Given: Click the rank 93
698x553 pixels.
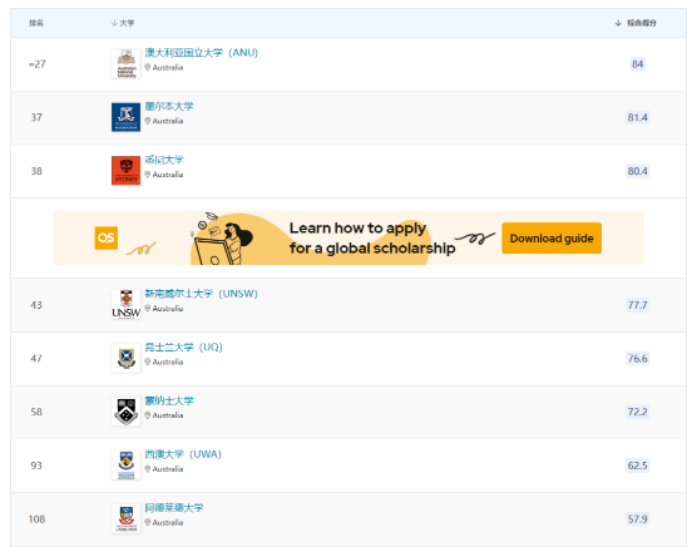Looking at the screenshot, I should pos(37,465).
